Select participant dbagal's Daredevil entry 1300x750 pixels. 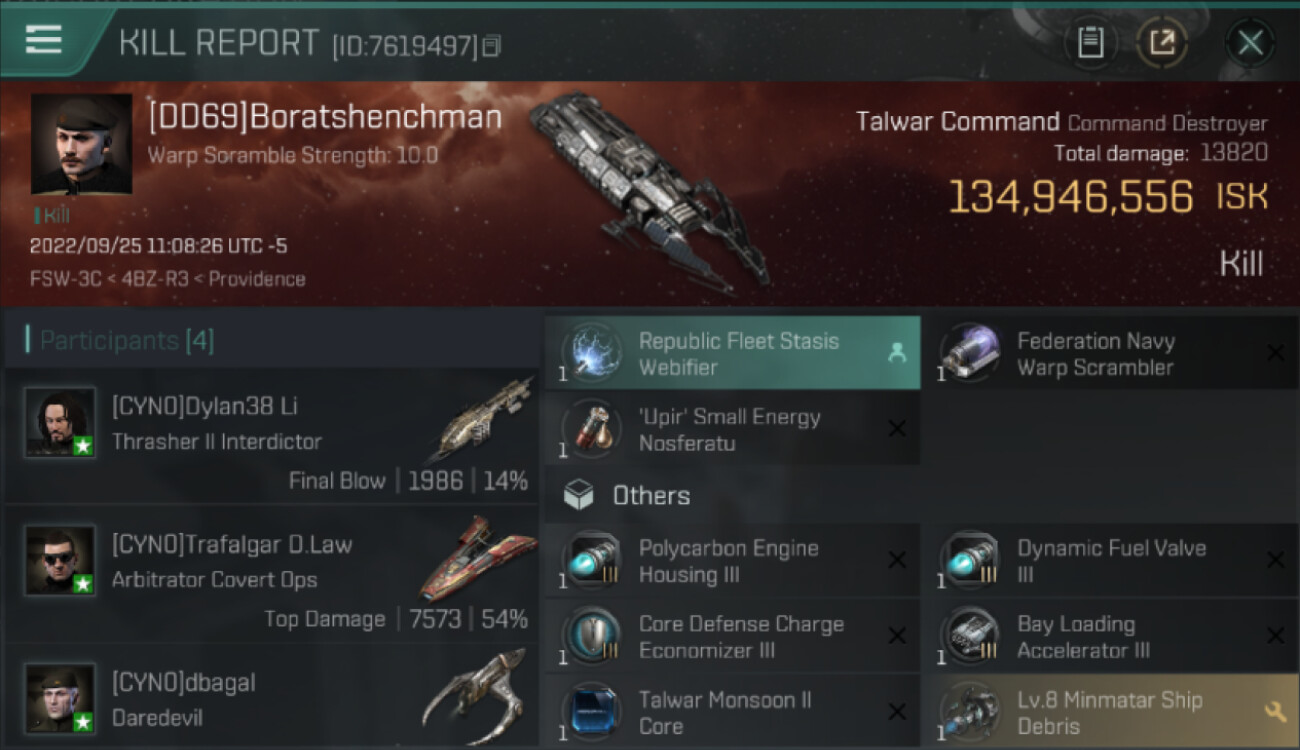(272, 697)
